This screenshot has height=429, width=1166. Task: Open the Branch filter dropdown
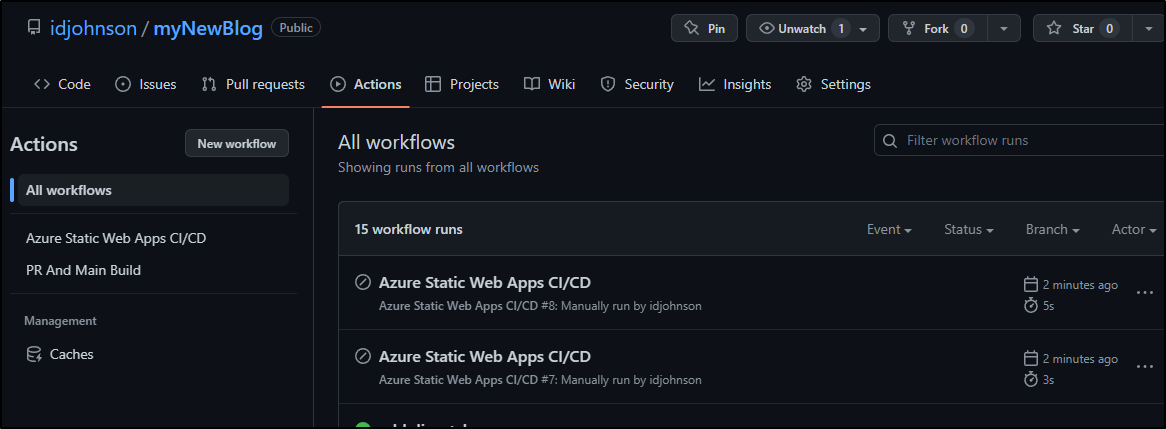(x=1053, y=230)
